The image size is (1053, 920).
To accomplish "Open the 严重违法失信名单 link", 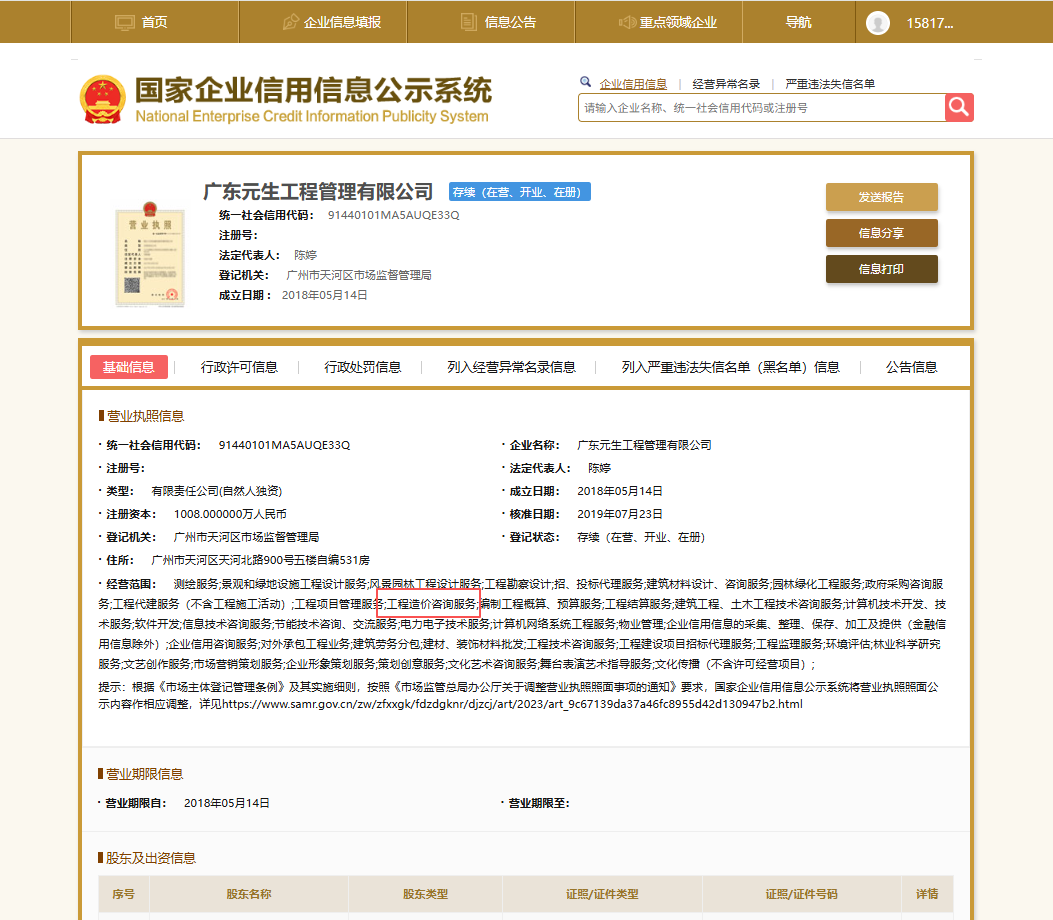I will point(830,83).
